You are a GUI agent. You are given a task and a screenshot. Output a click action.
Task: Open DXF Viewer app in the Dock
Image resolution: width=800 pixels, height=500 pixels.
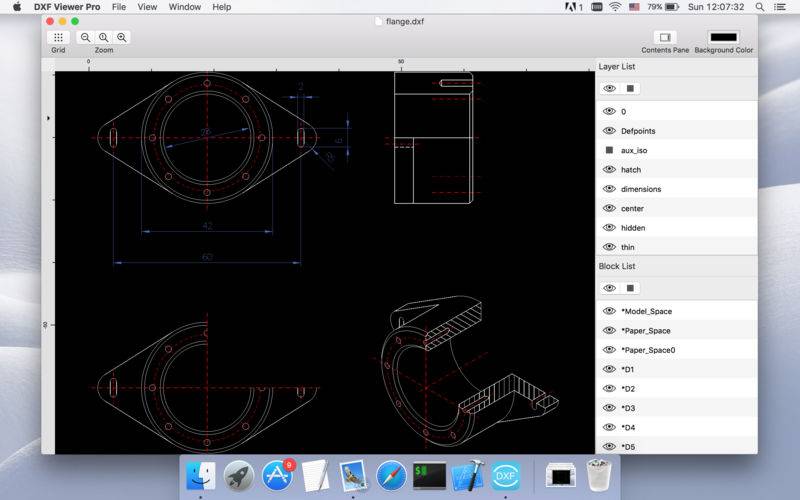click(x=505, y=476)
